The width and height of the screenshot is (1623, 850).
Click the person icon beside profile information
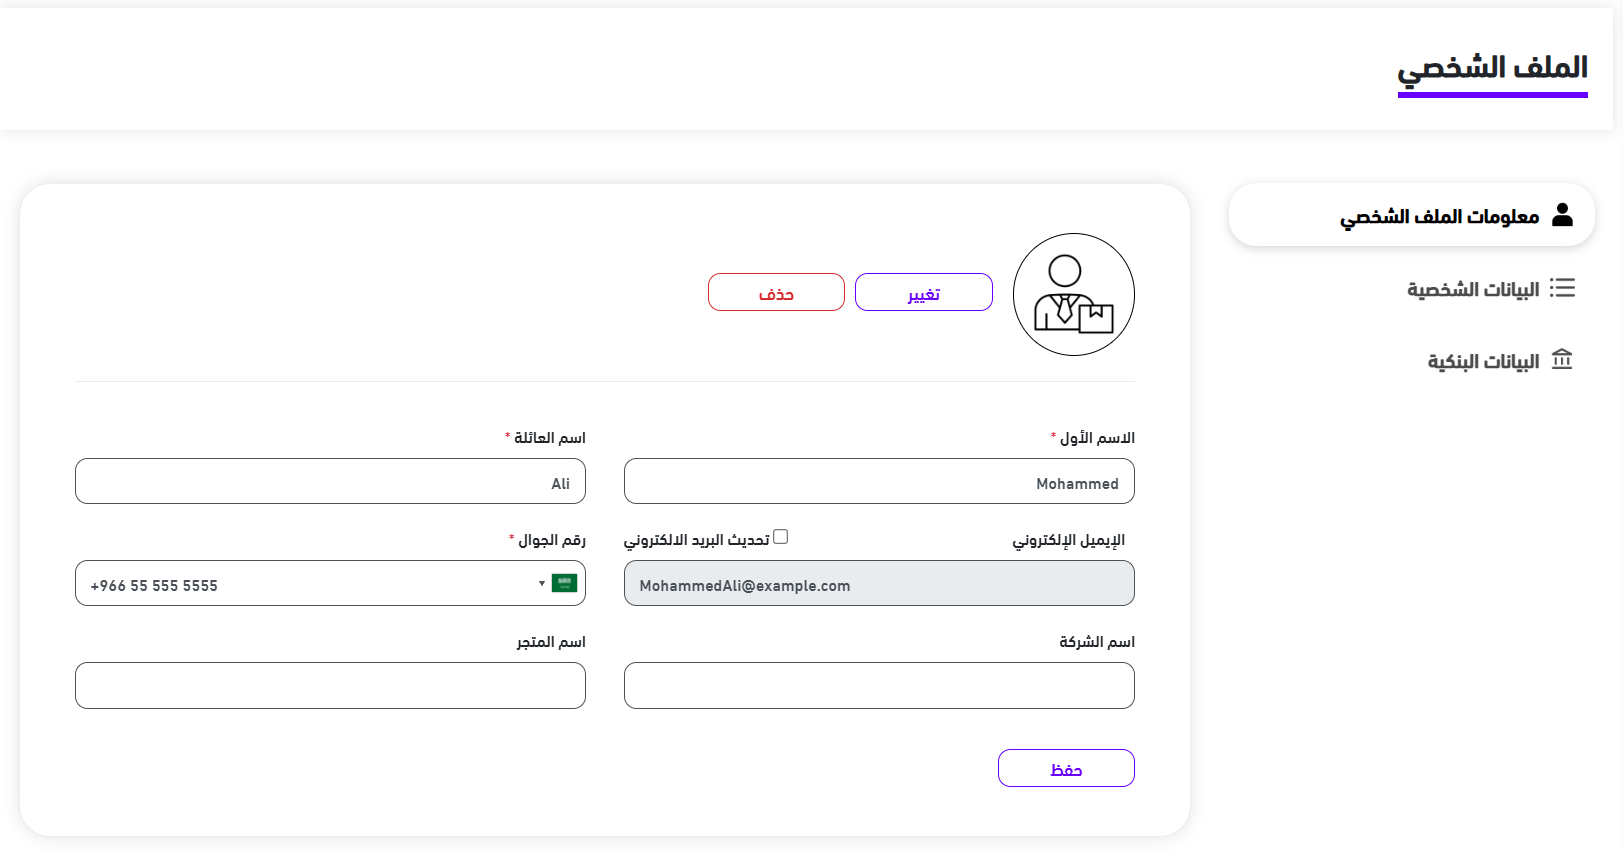point(1562,215)
